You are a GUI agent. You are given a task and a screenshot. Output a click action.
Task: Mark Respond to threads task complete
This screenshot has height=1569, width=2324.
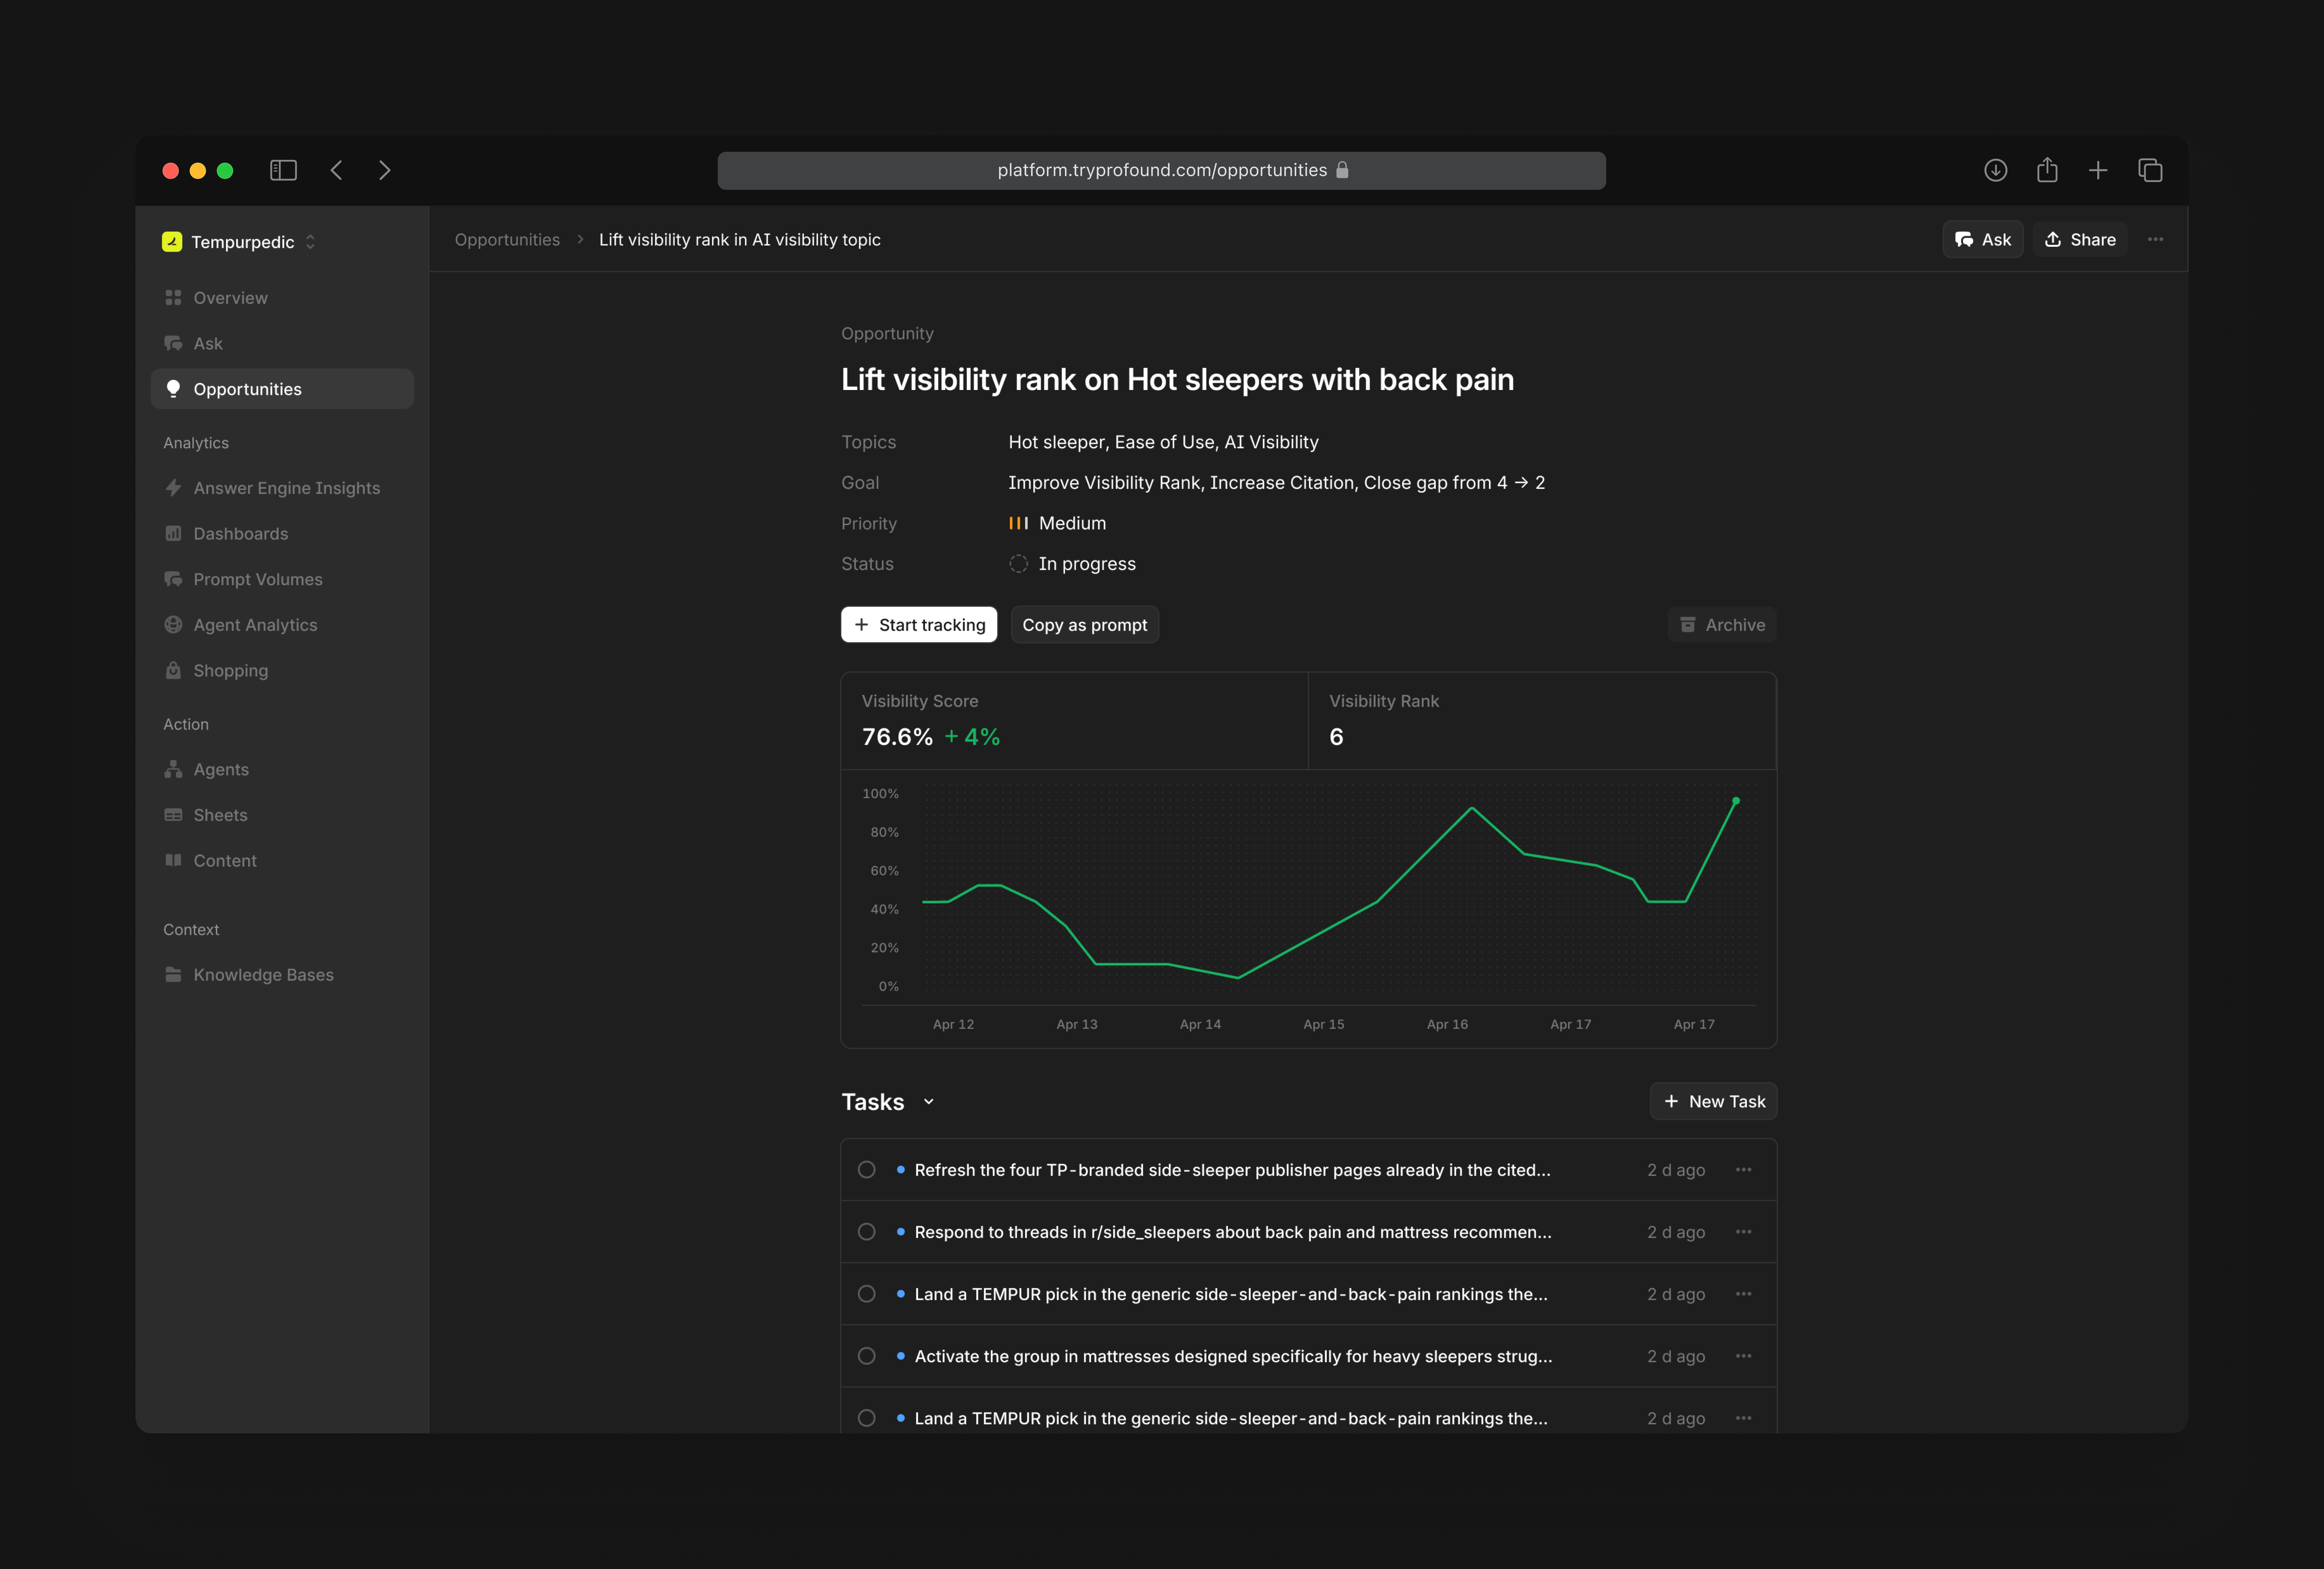(x=867, y=1232)
